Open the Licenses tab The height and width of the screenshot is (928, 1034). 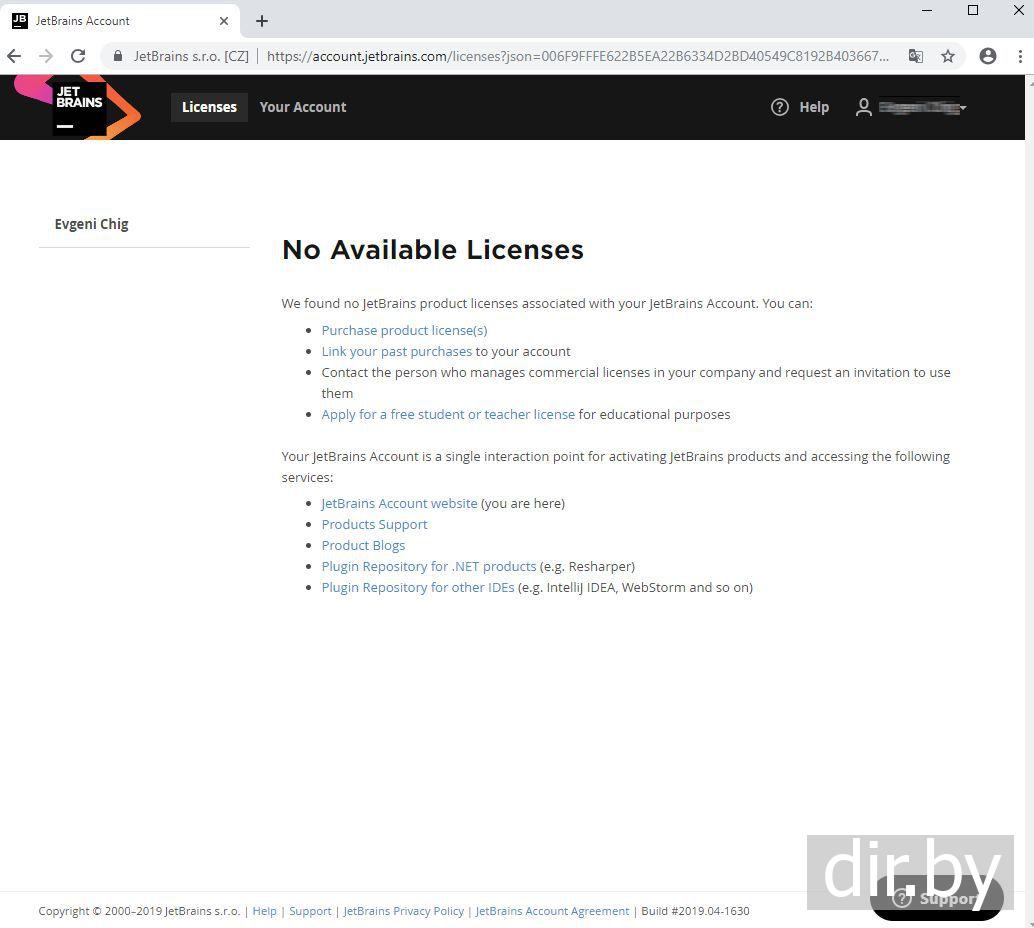209,107
